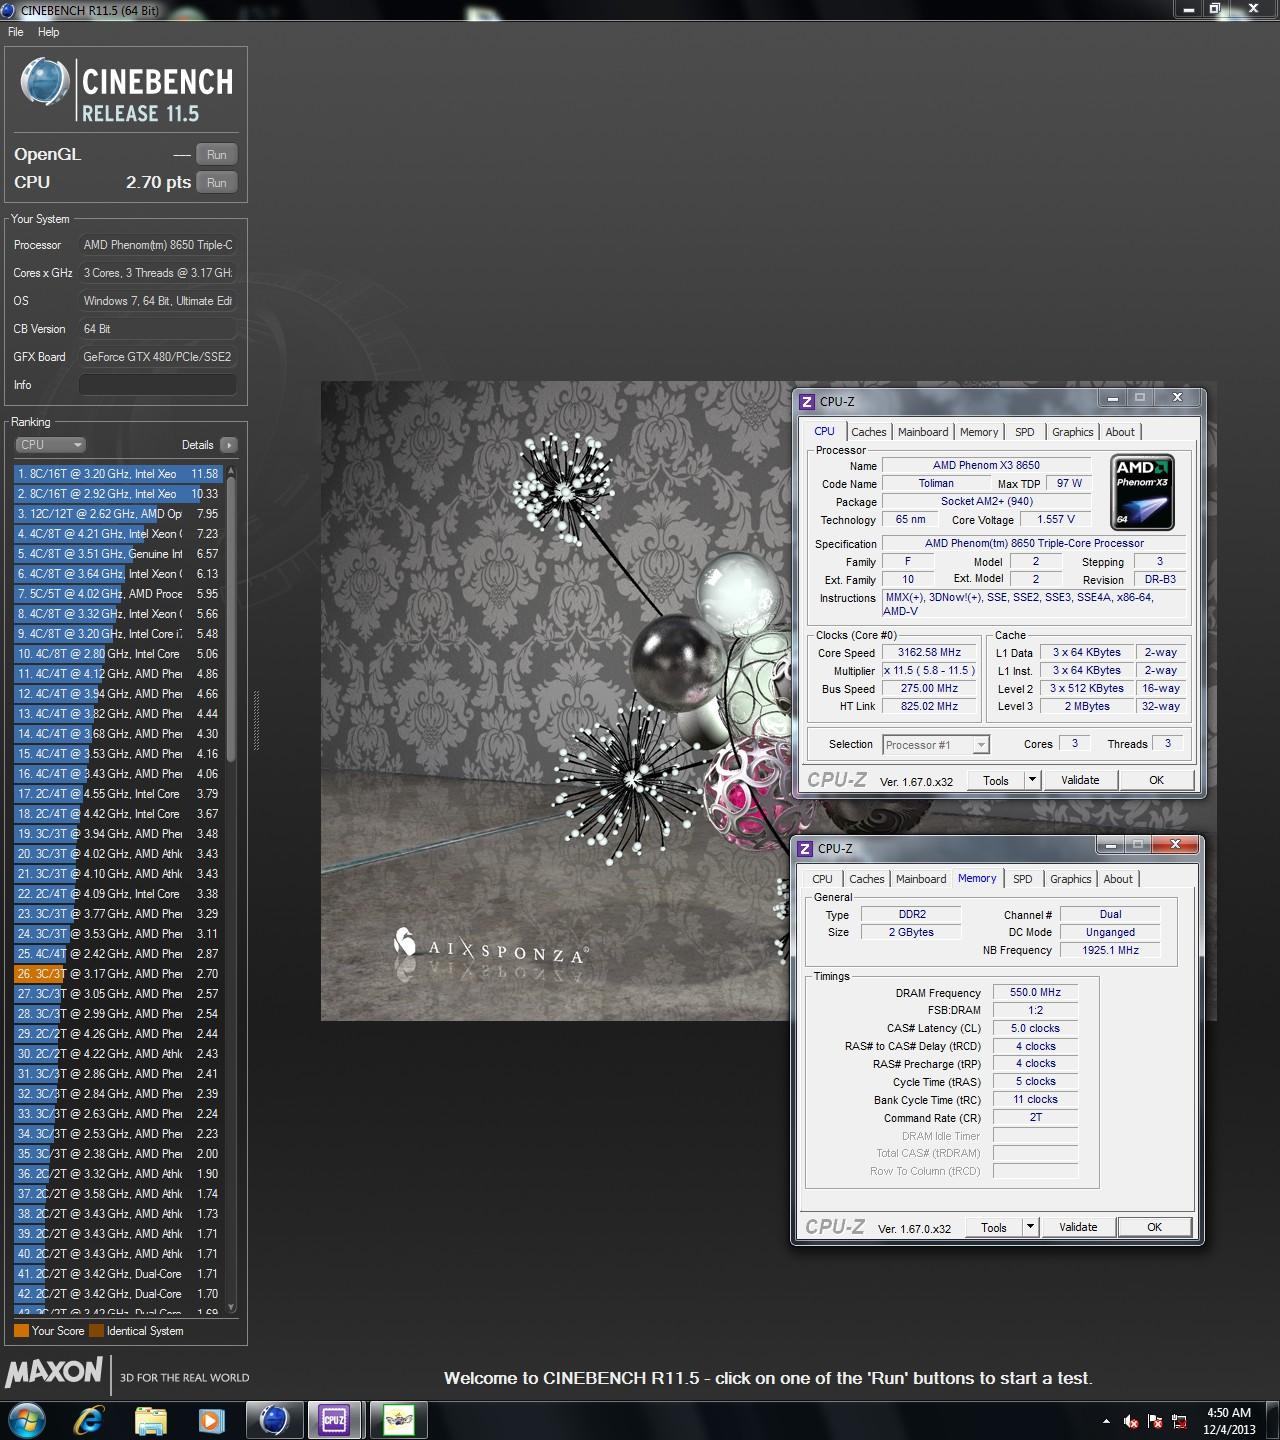Click the Core Speed value 3162.58 MHz
The image size is (1280, 1440).
click(x=930, y=653)
